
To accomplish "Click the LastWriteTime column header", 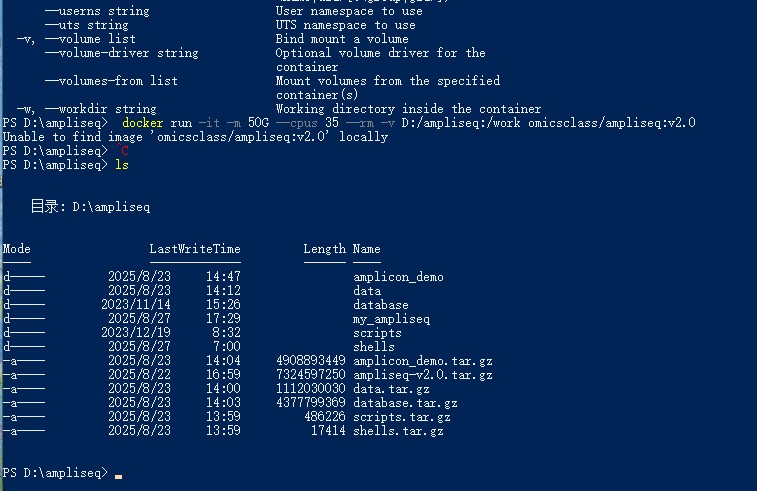I will (195, 249).
